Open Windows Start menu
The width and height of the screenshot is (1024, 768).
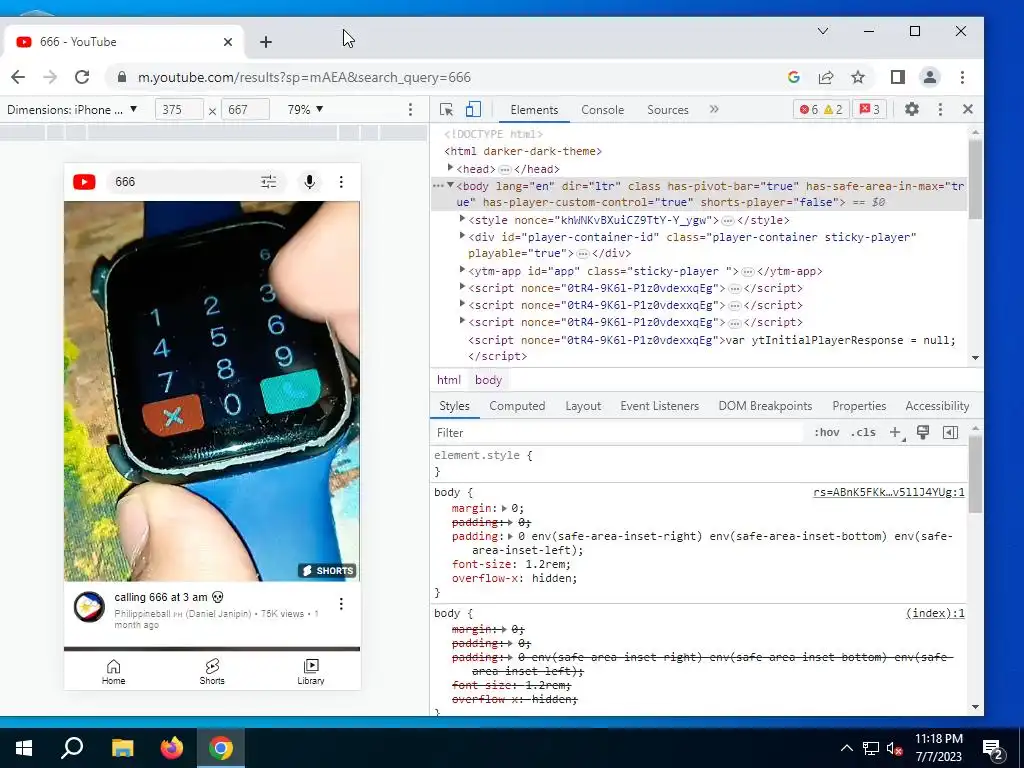[24, 748]
